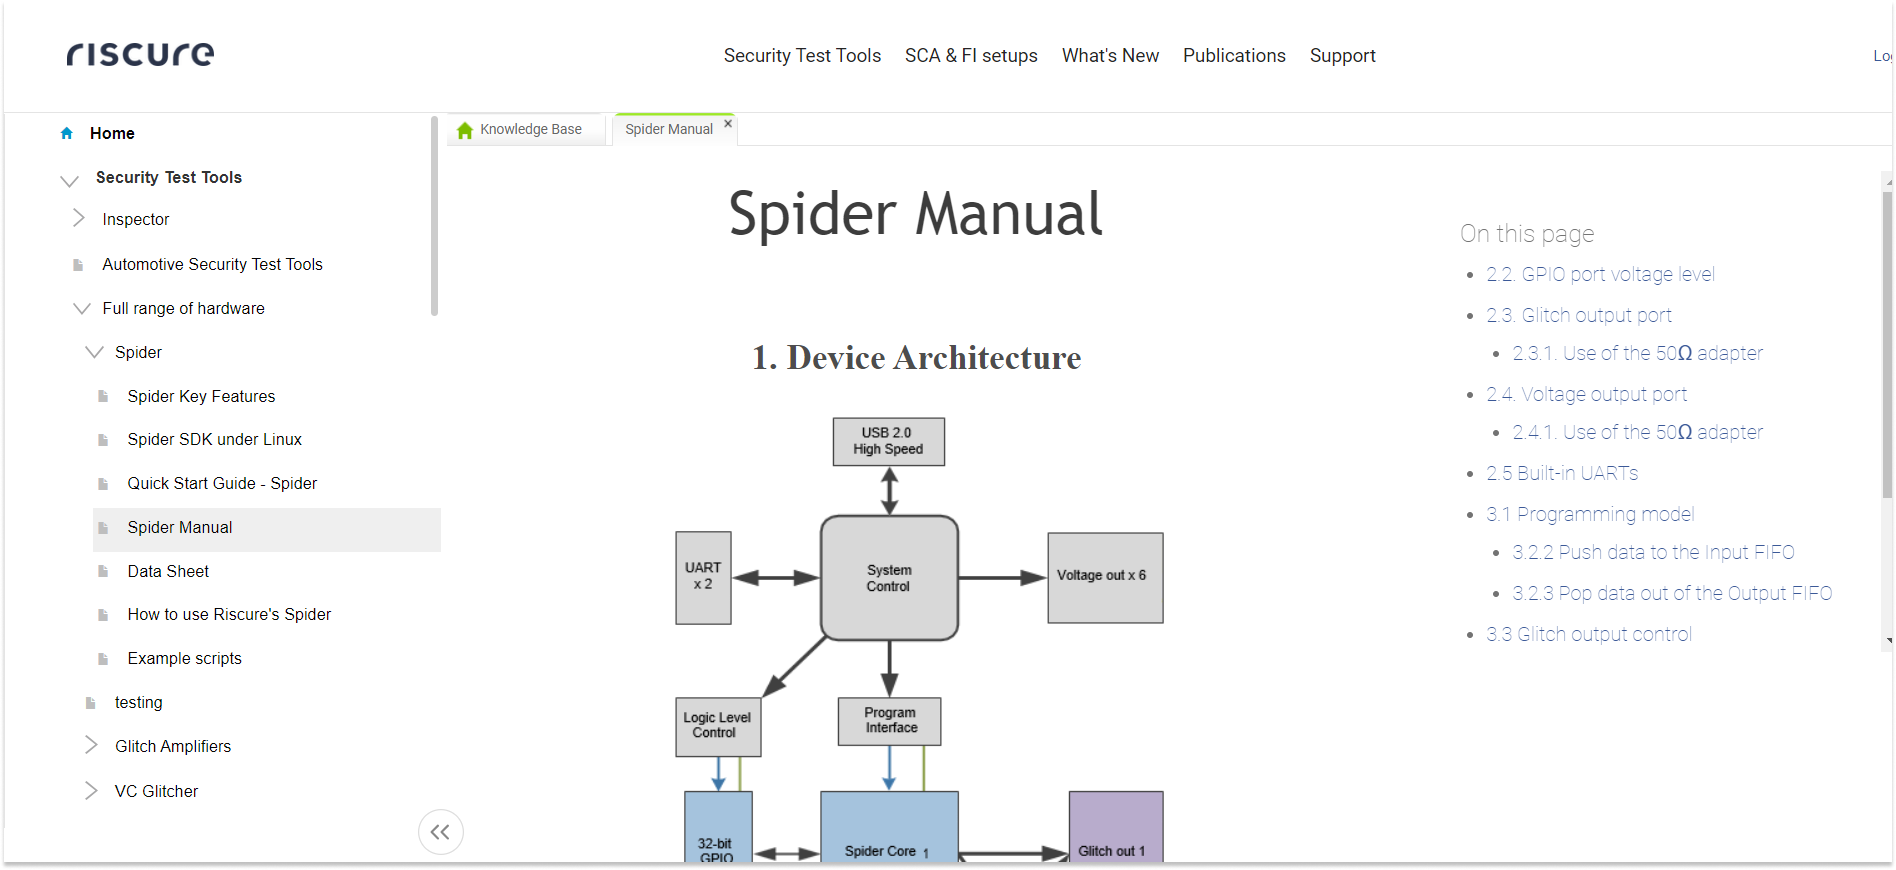Click the Device Architecture diagram
1896x870 pixels.
point(919,639)
